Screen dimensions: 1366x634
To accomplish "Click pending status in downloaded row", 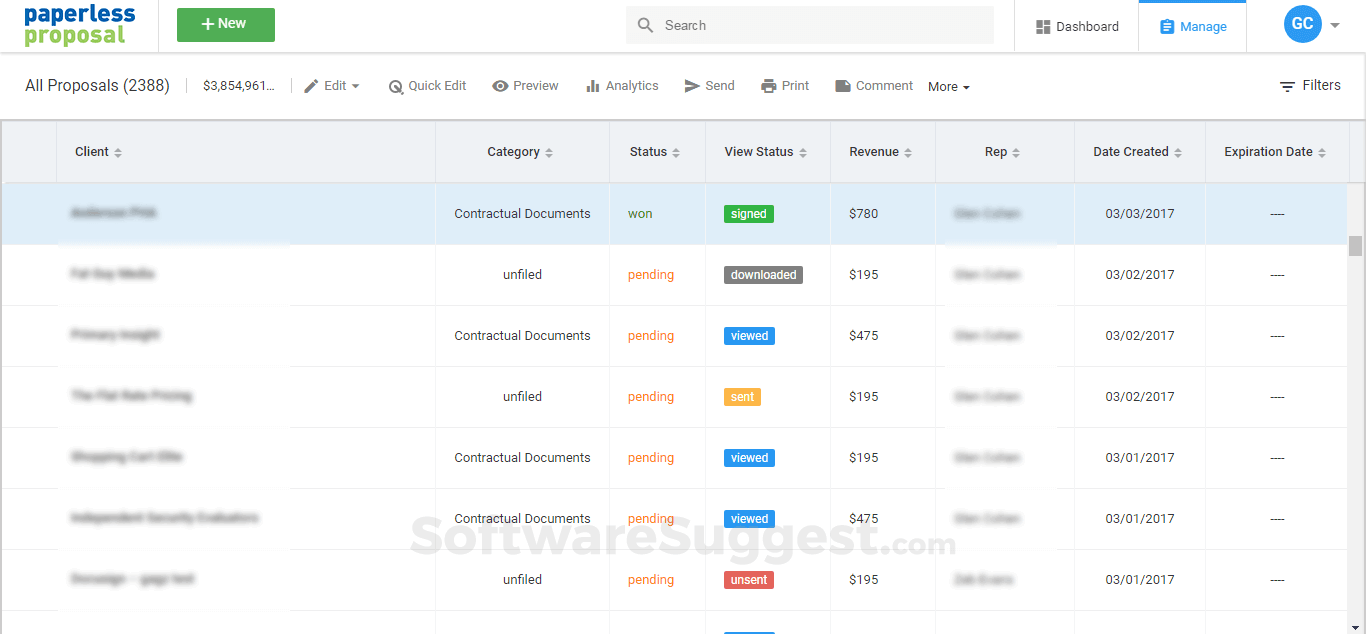I will pos(651,275).
